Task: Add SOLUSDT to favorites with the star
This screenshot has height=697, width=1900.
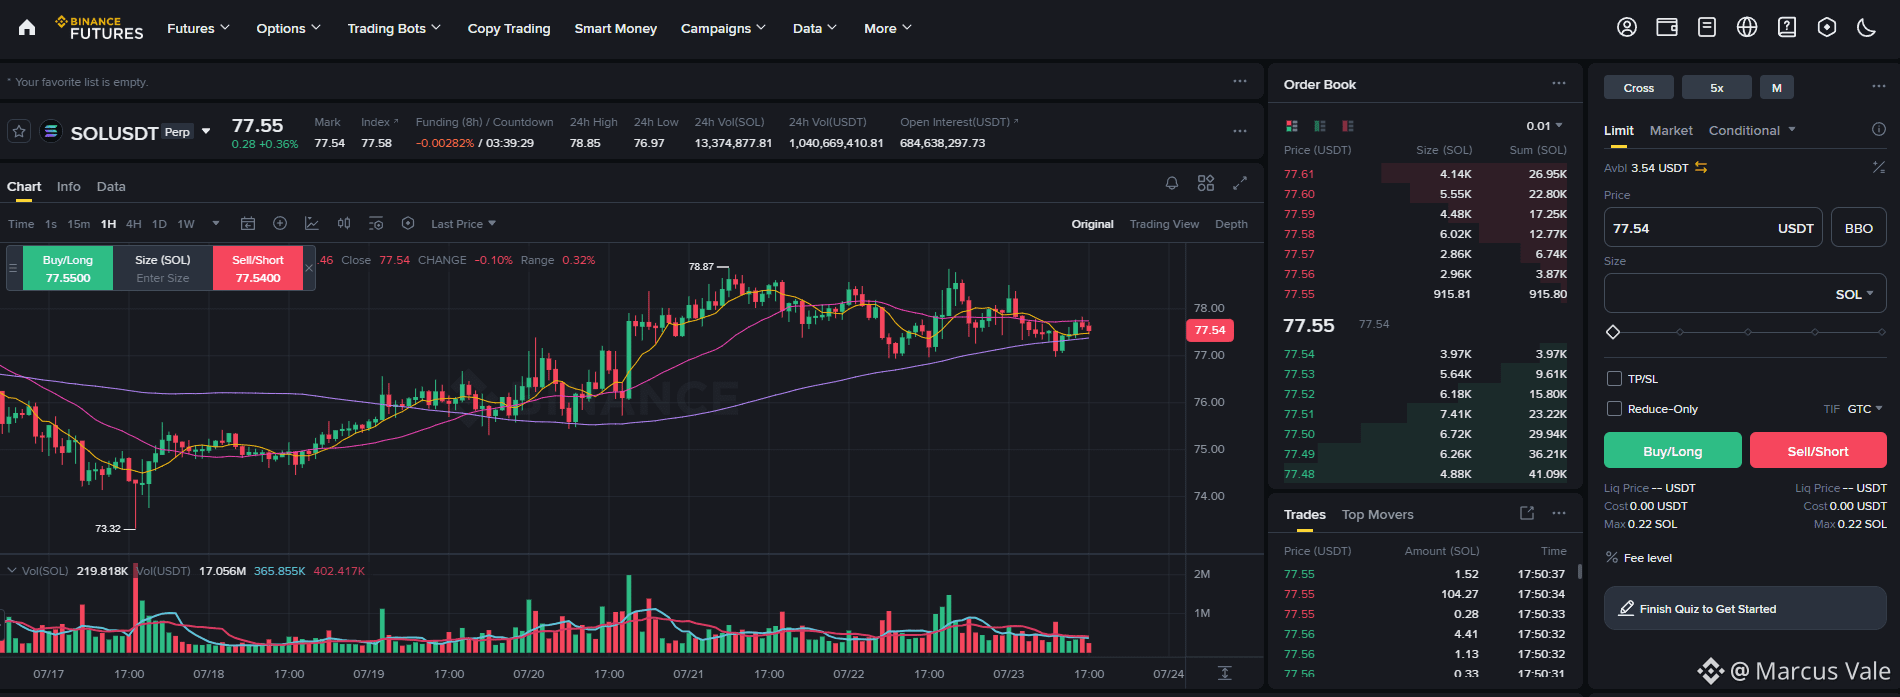Action: coord(18,131)
